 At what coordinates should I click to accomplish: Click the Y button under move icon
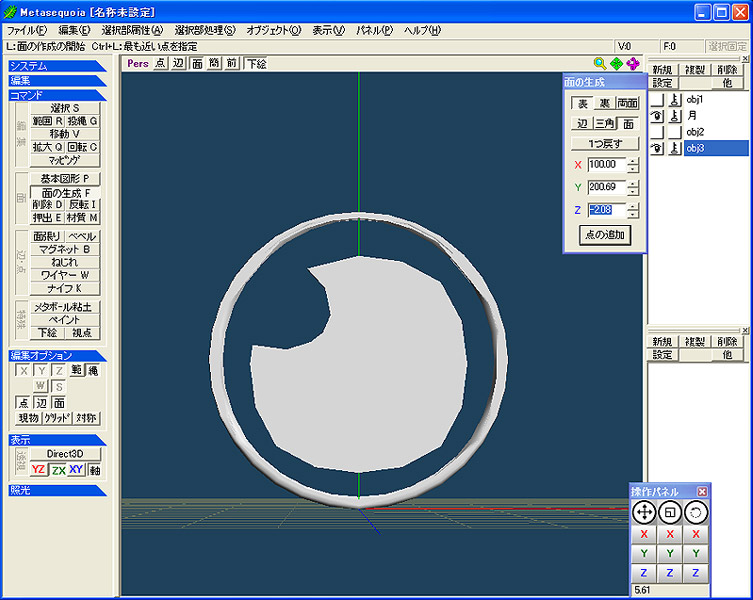pos(644,553)
